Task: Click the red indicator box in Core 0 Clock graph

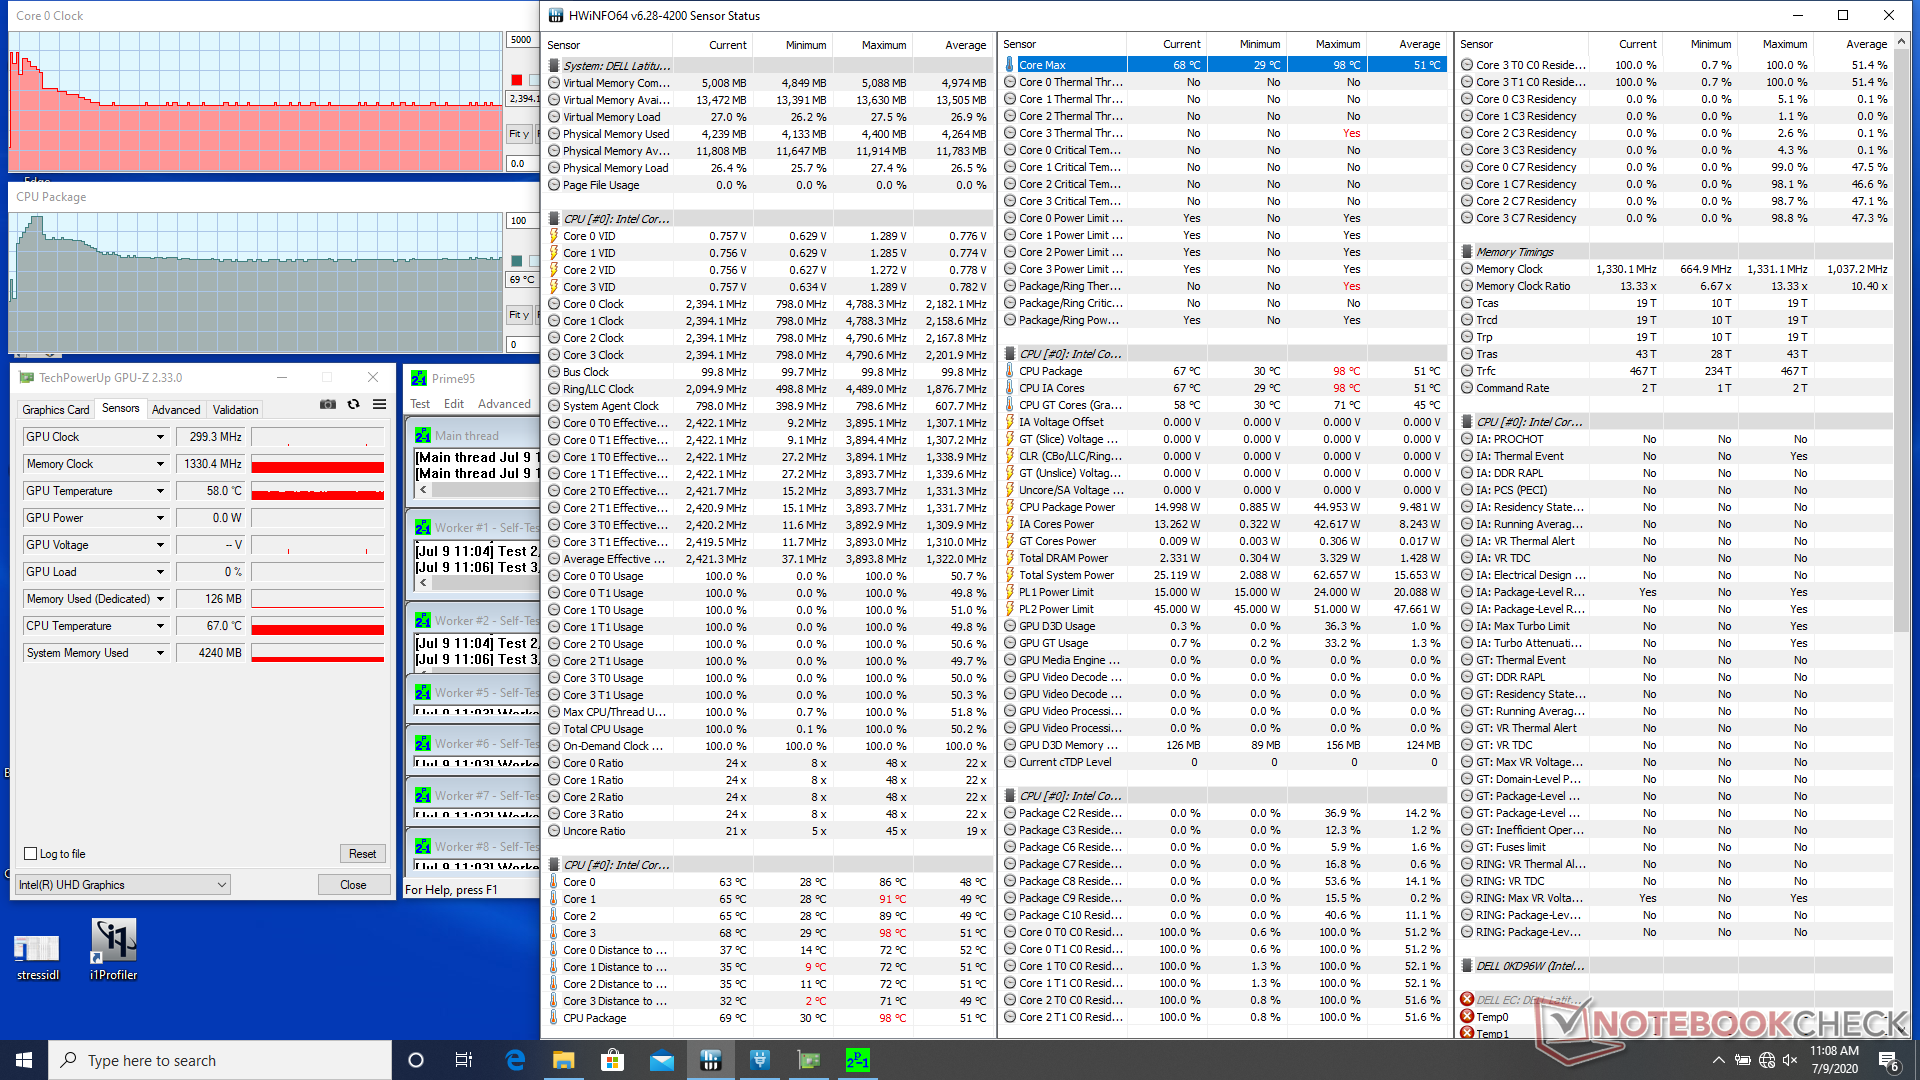Action: coord(516,80)
